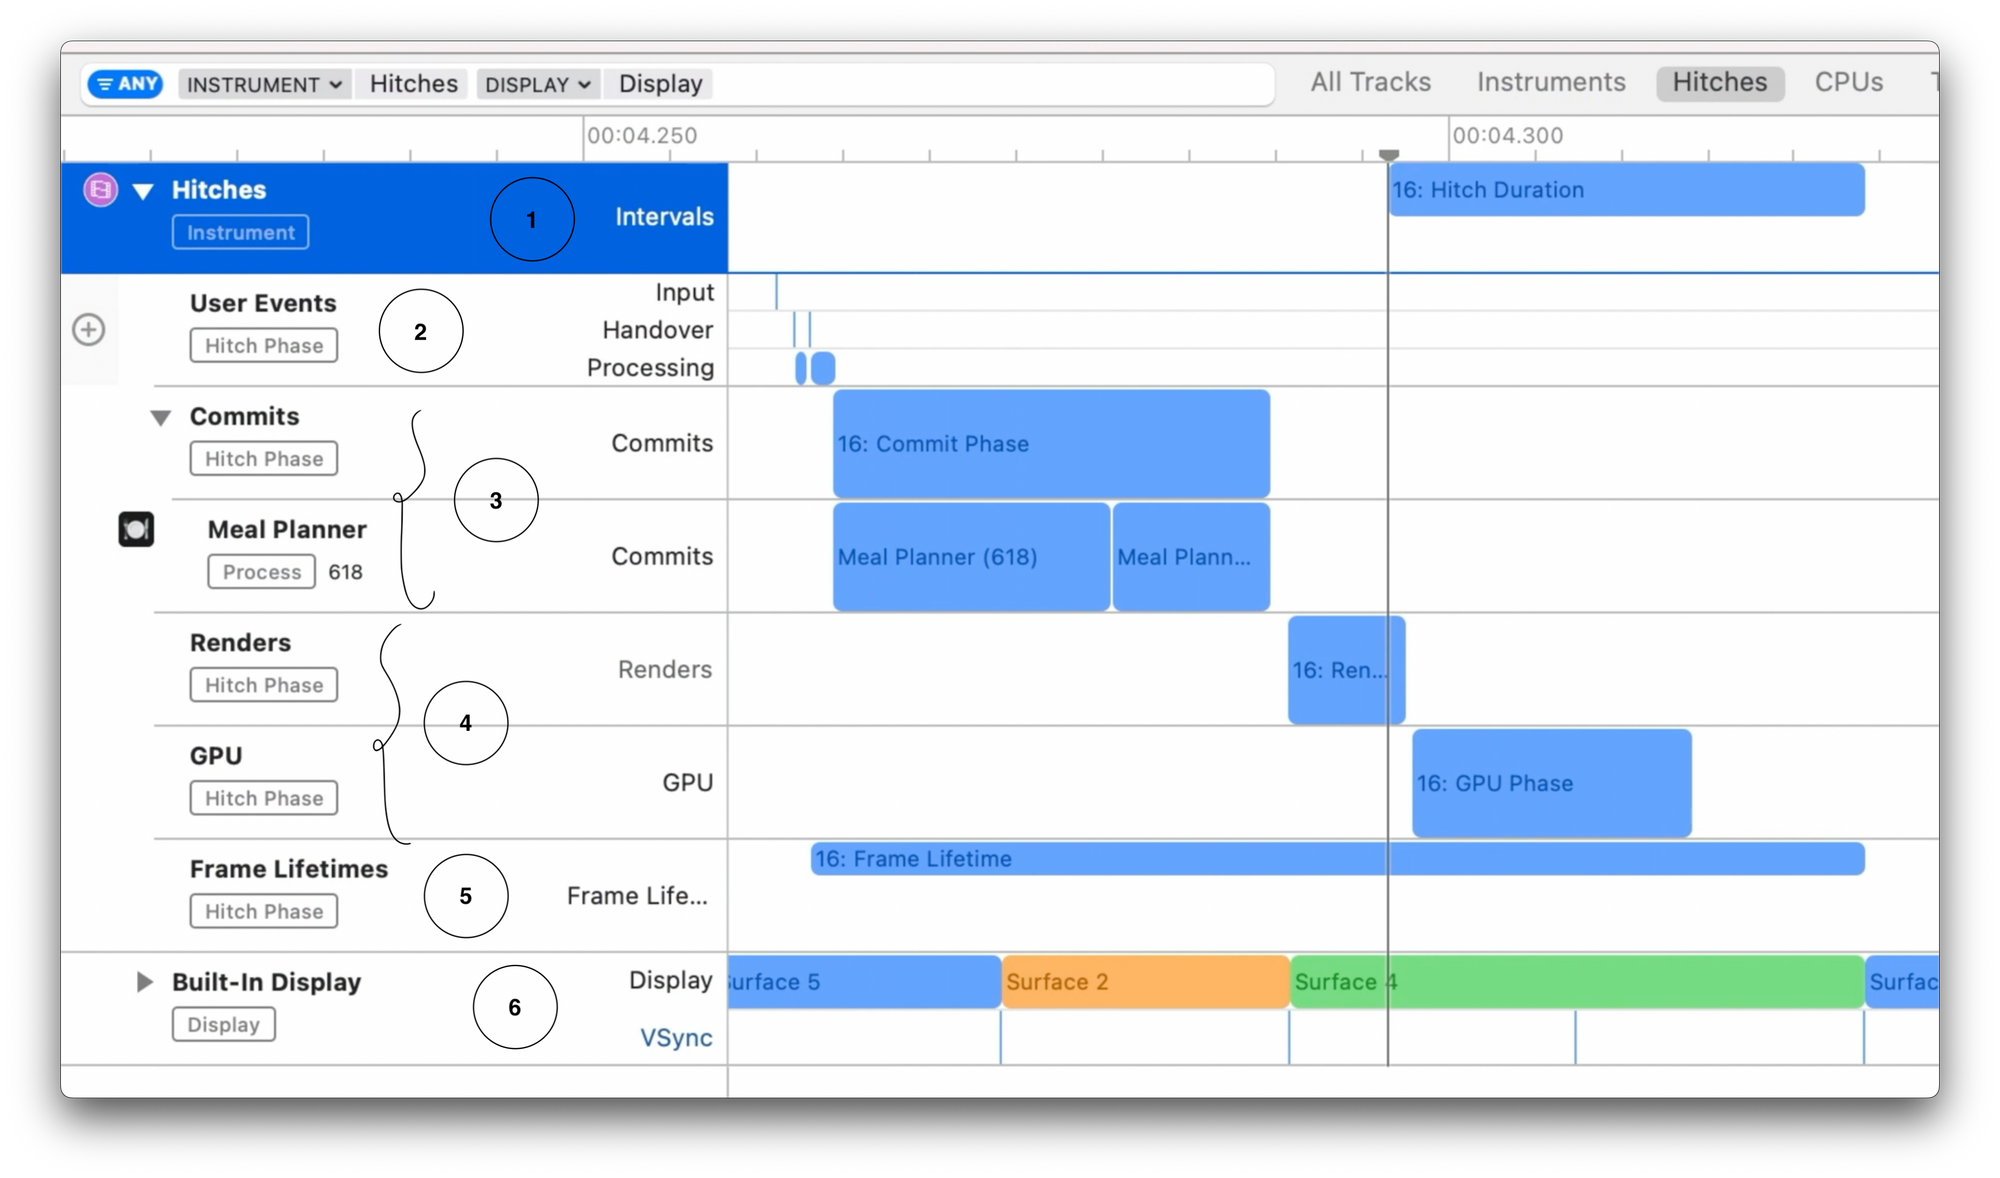
Task: Switch to the Instruments tab
Action: pyautogui.click(x=1550, y=83)
